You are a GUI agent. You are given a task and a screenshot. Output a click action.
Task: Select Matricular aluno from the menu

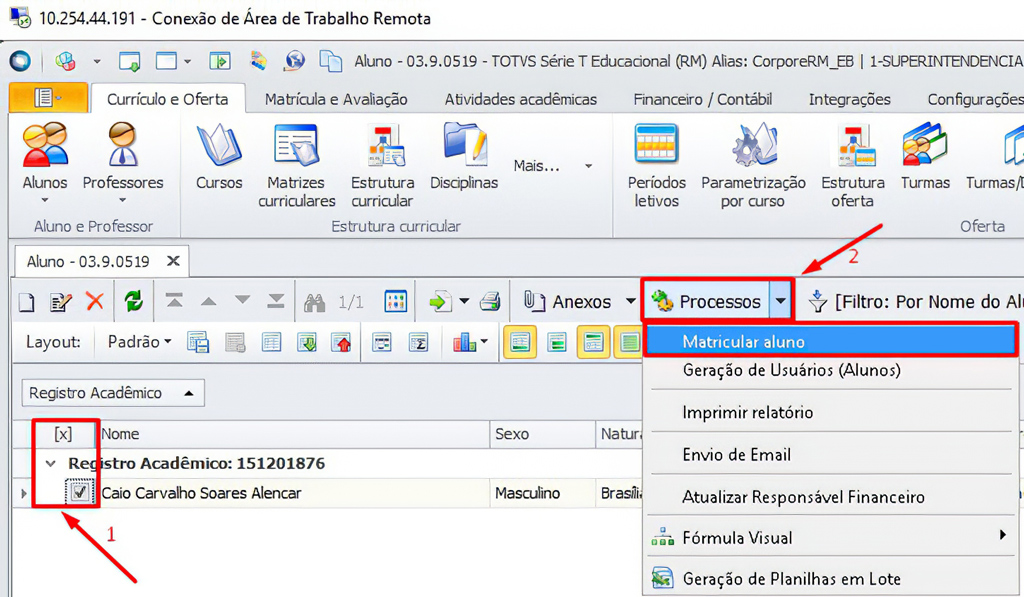[743, 342]
